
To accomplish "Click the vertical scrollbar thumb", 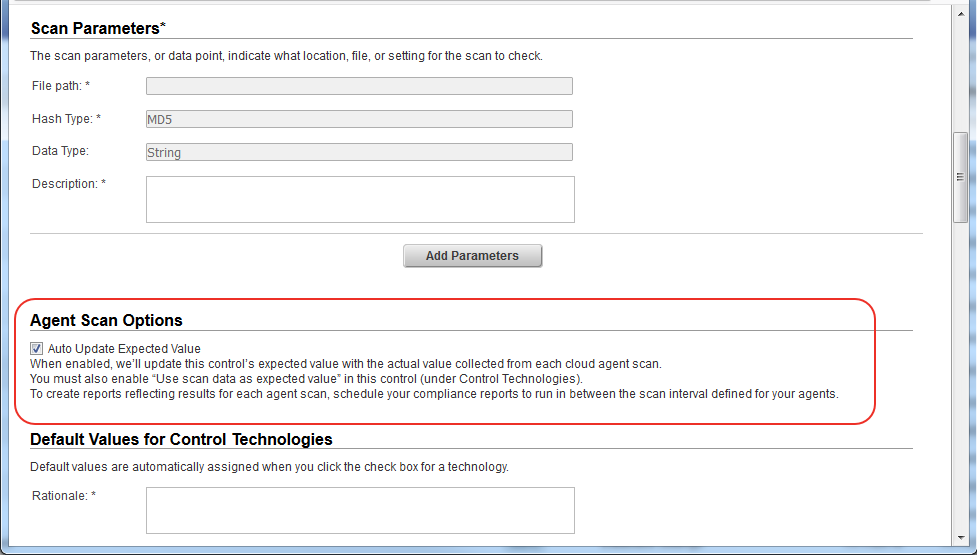I will tap(960, 177).
